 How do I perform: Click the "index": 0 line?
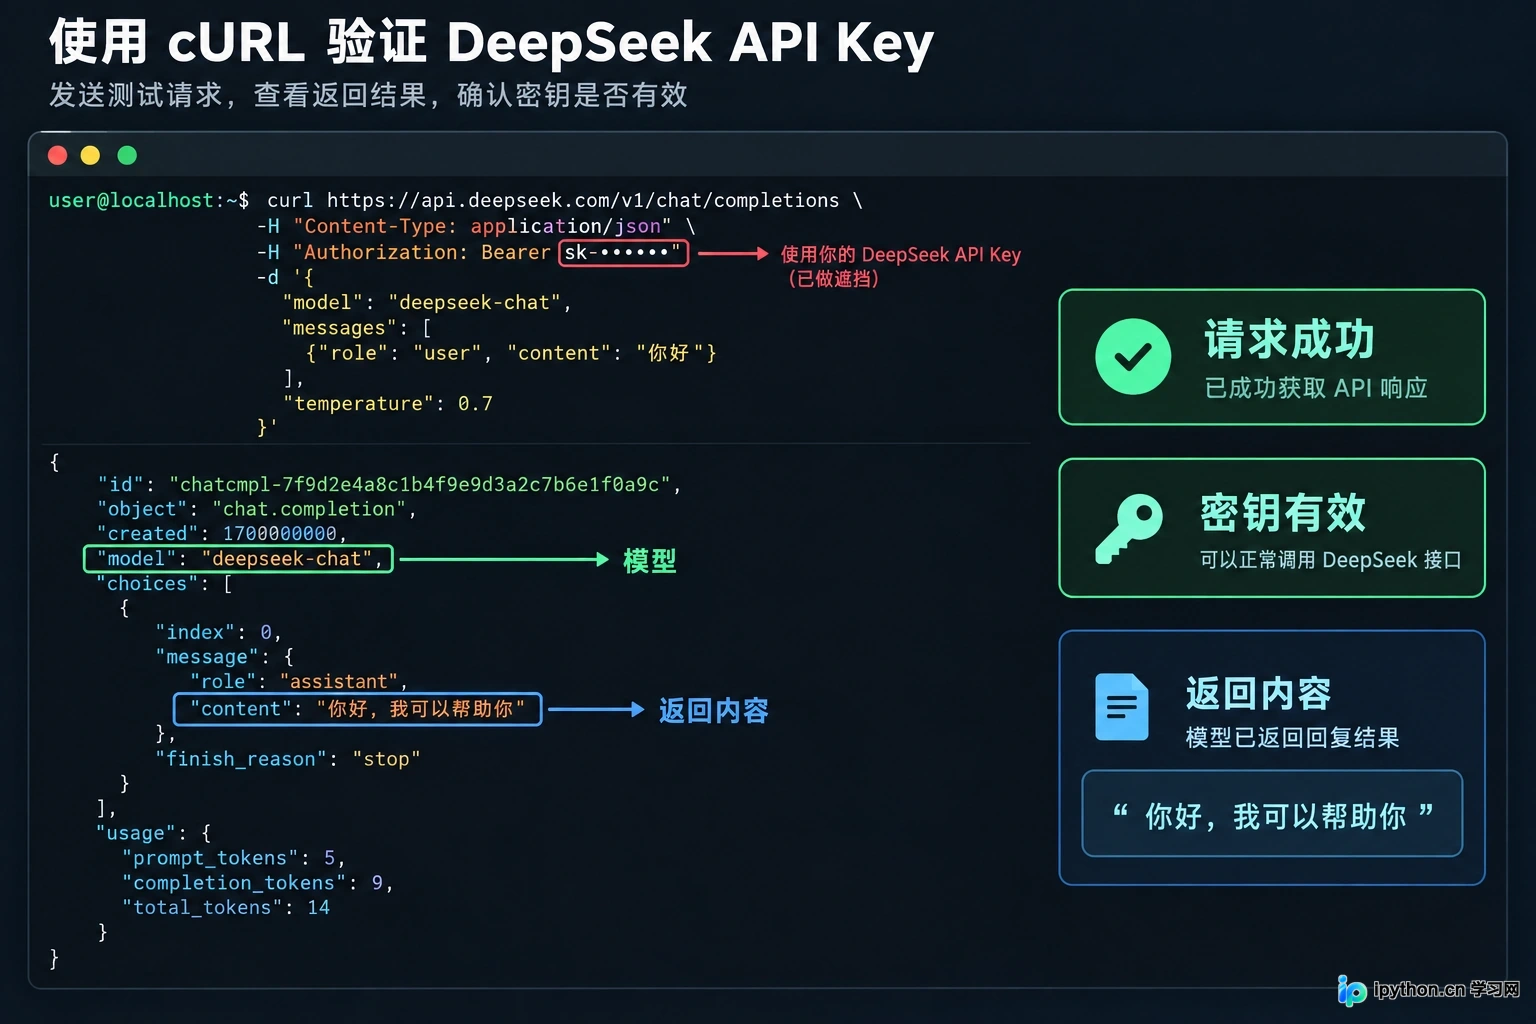pyautogui.click(x=218, y=633)
